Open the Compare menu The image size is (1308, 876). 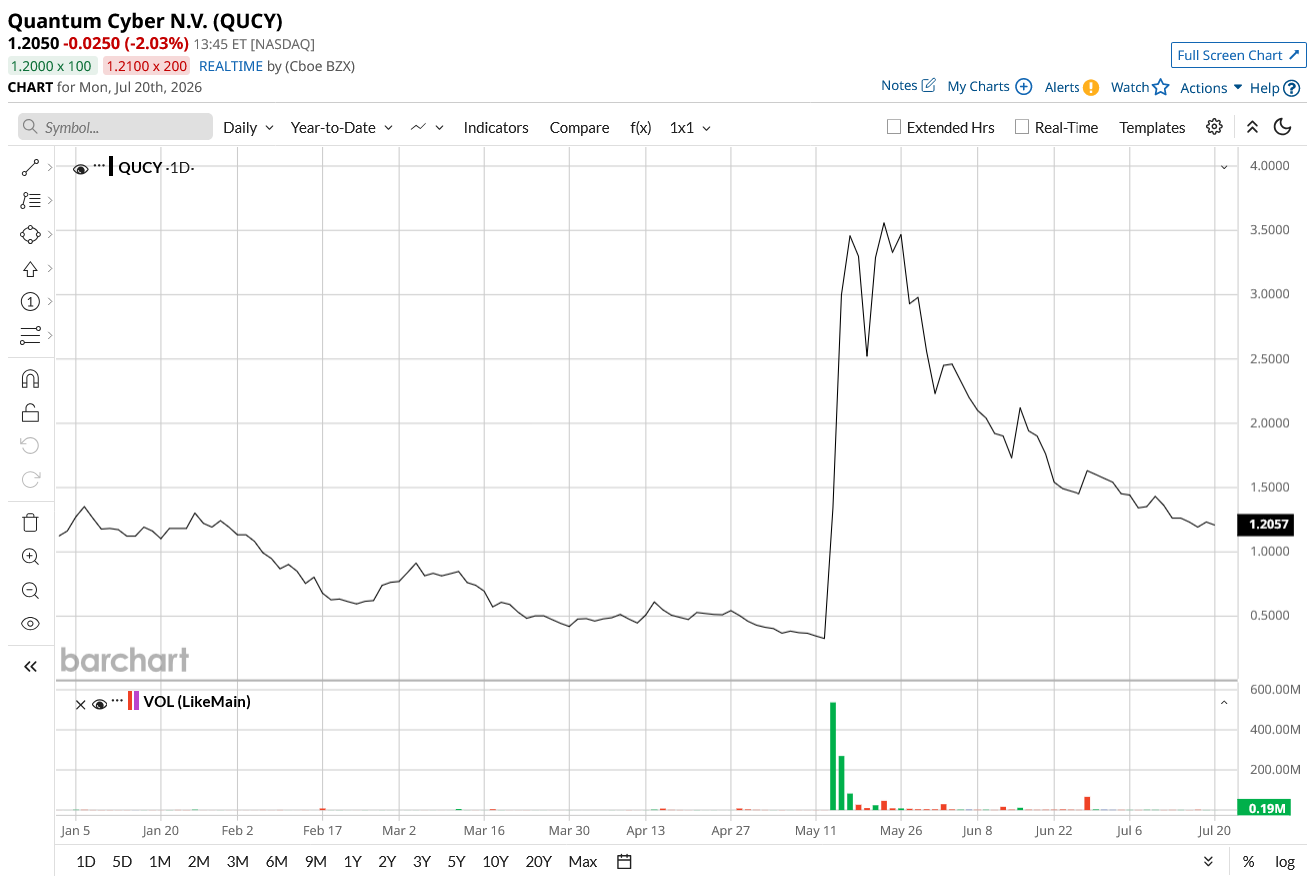click(579, 127)
